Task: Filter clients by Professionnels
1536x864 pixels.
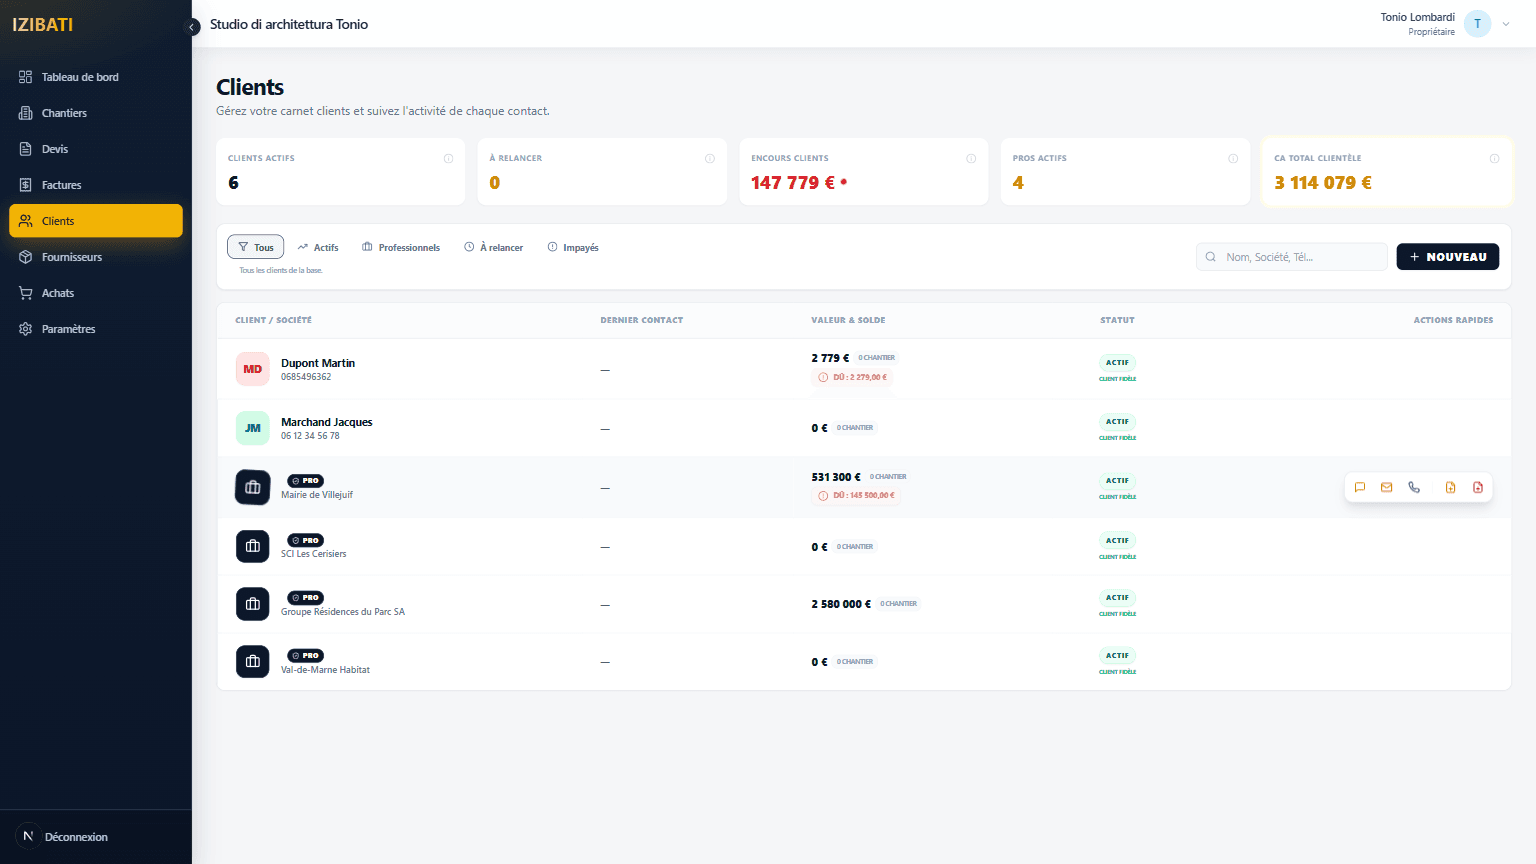Action: [401, 247]
